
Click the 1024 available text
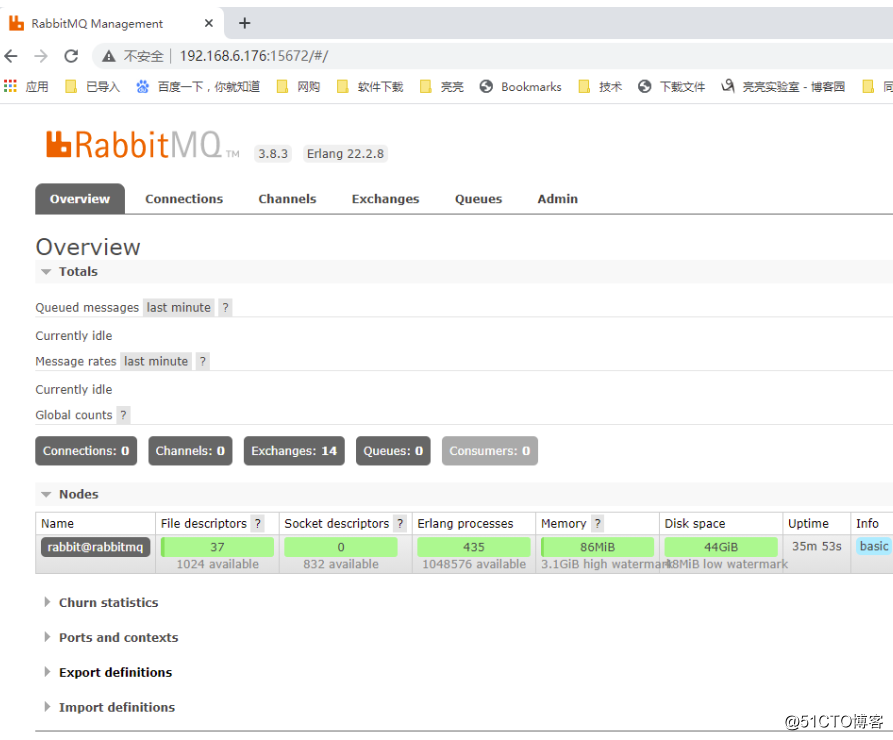[x=218, y=564]
